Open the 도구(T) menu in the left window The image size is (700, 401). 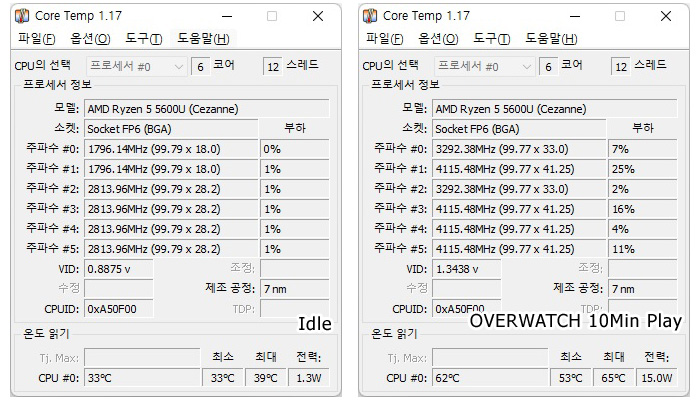(x=143, y=39)
